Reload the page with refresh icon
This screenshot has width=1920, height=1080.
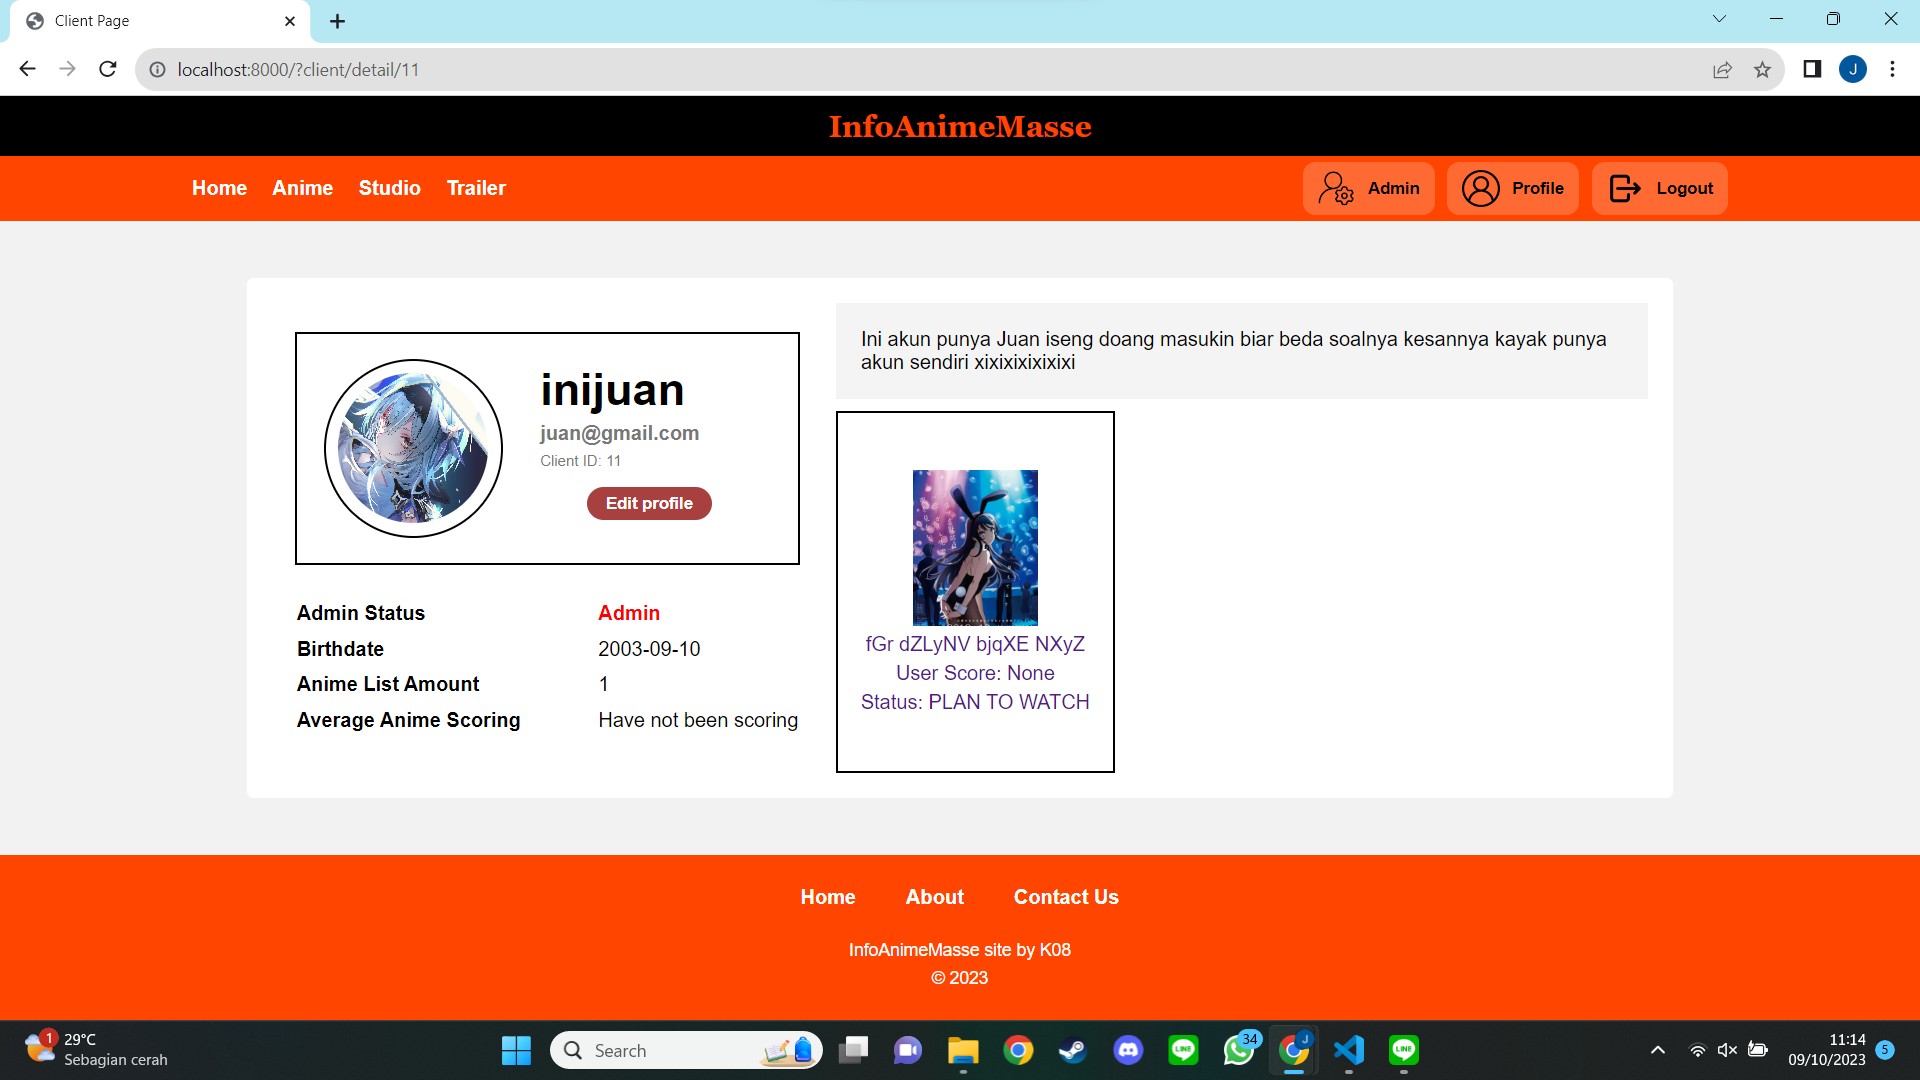[x=108, y=69]
